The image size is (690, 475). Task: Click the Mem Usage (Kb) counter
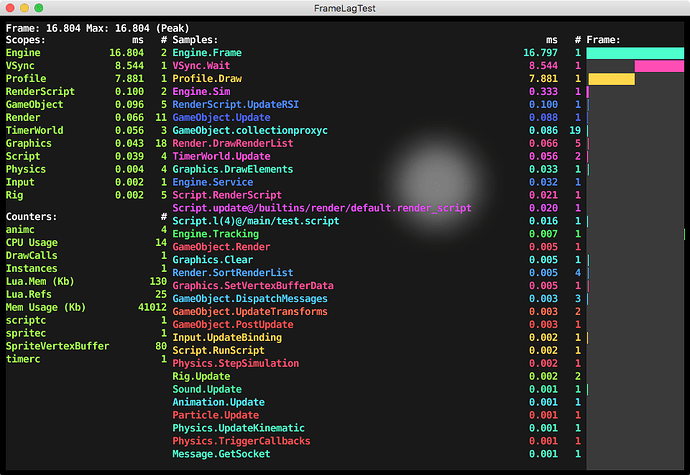(45, 307)
